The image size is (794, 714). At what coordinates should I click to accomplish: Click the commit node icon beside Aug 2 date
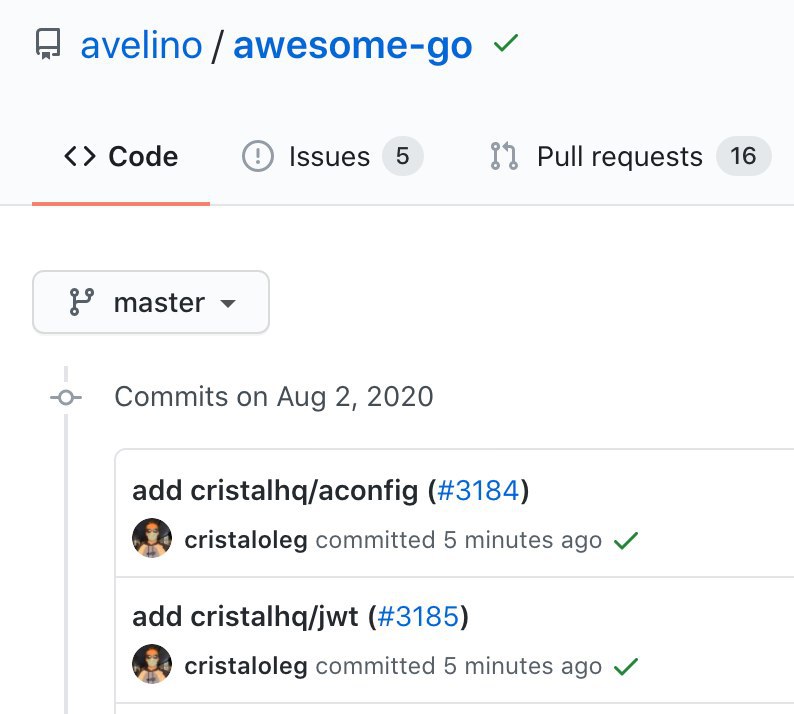coord(66,398)
